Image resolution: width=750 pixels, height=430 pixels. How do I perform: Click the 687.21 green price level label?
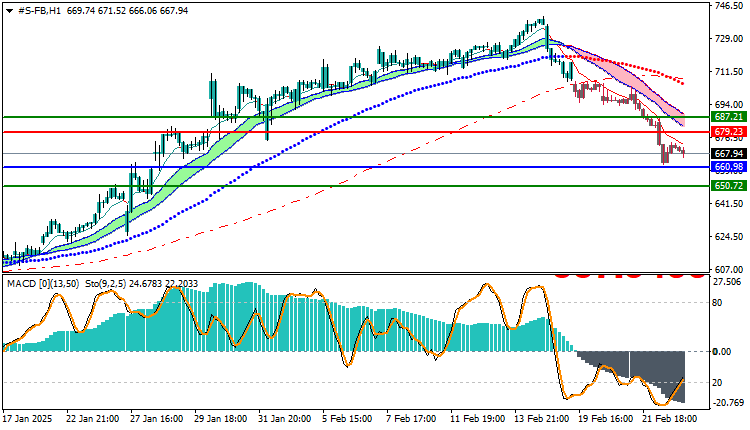[x=729, y=117]
